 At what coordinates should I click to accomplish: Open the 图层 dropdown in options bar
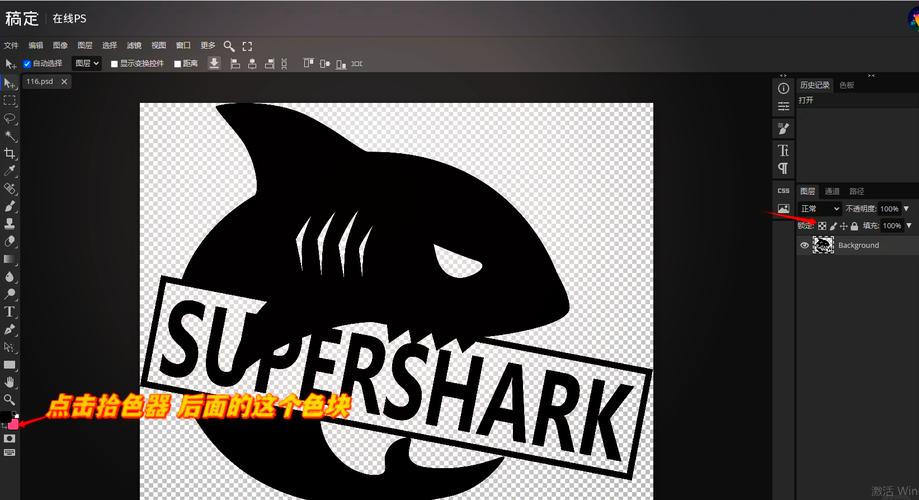pyautogui.click(x=87, y=63)
